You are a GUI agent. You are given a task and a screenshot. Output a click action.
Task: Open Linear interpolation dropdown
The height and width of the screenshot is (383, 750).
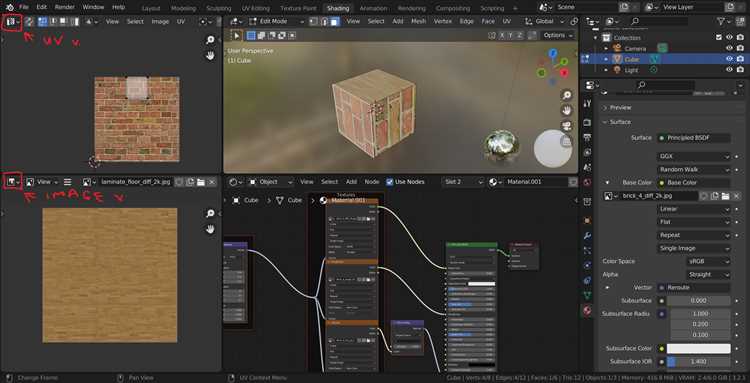pos(694,209)
